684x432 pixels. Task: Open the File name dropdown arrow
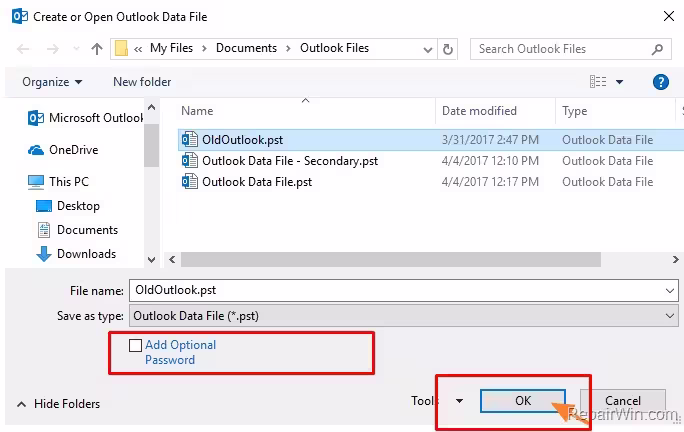(x=669, y=290)
